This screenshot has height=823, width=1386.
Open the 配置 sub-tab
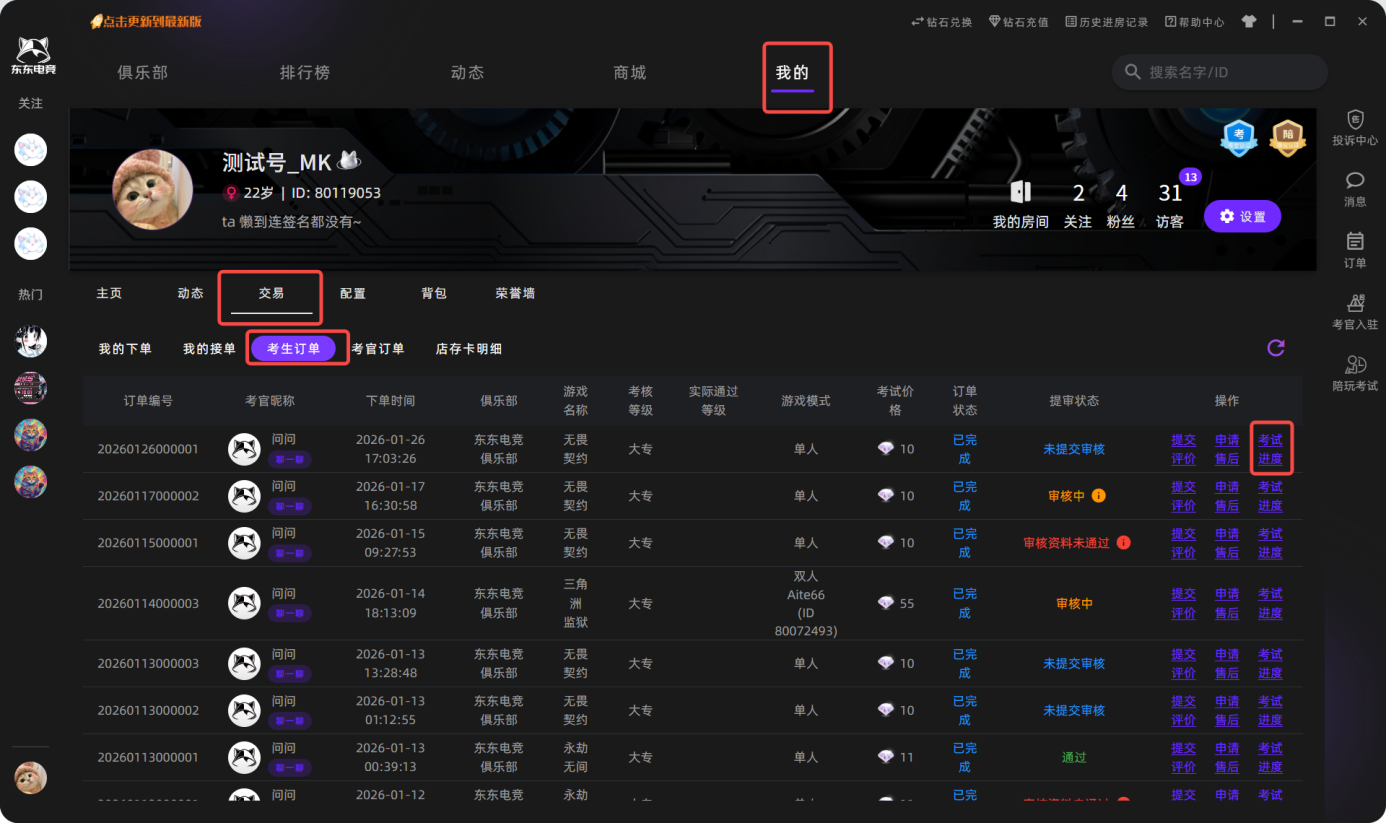point(353,293)
